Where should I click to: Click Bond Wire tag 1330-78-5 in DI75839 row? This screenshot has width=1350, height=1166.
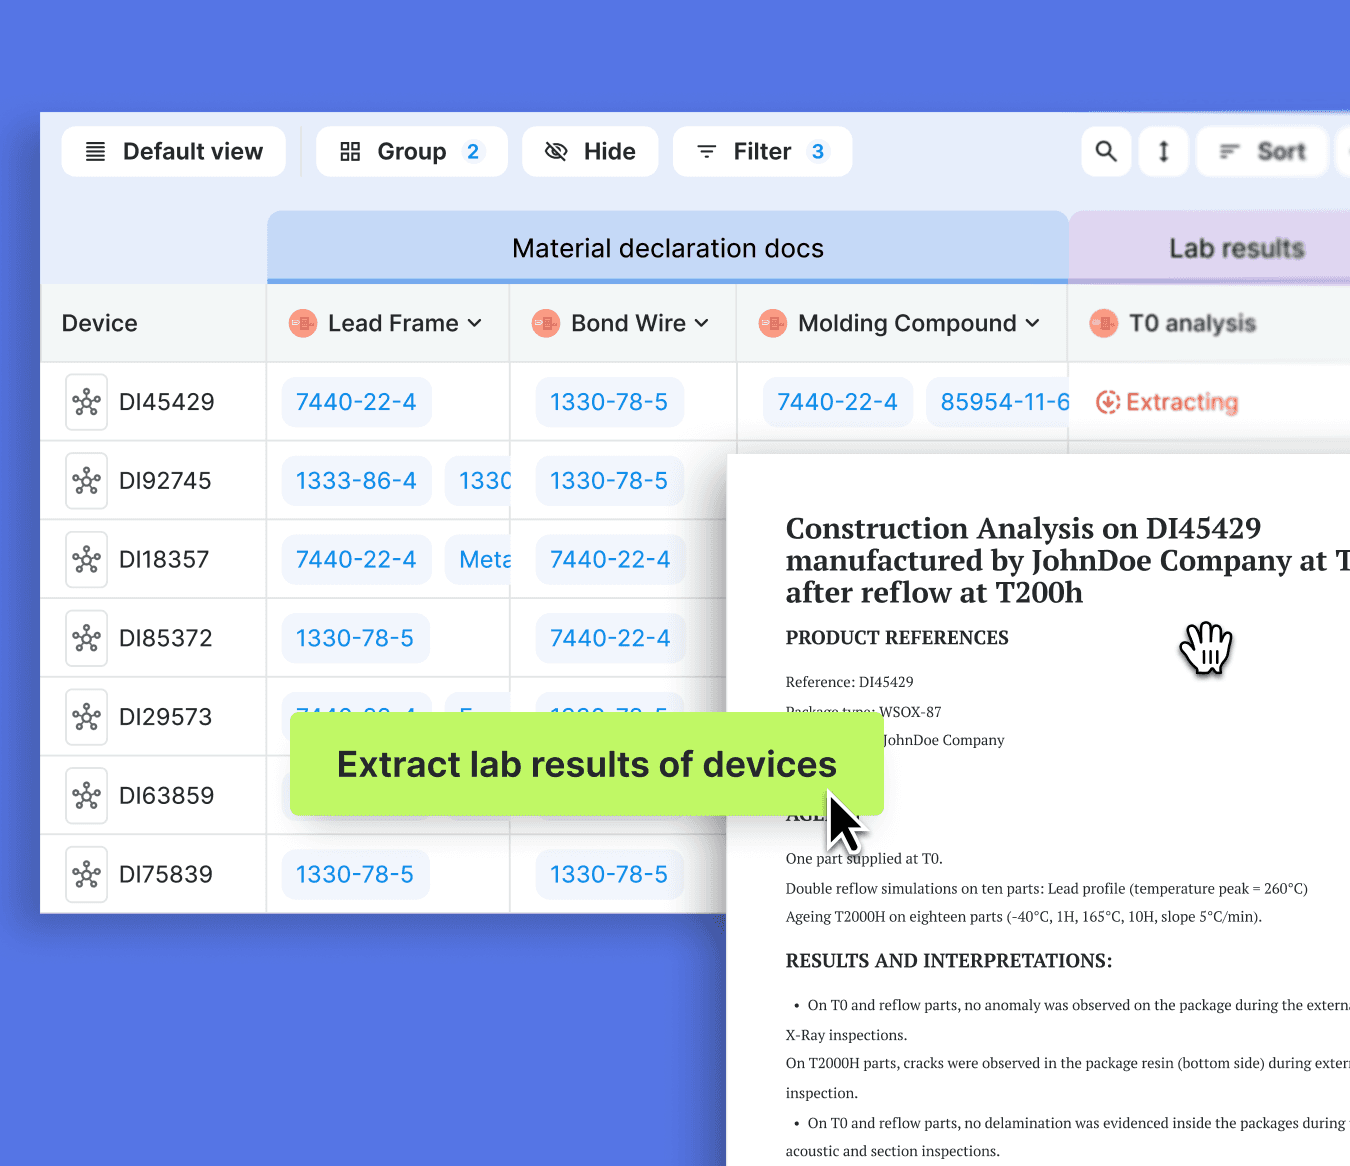point(609,874)
